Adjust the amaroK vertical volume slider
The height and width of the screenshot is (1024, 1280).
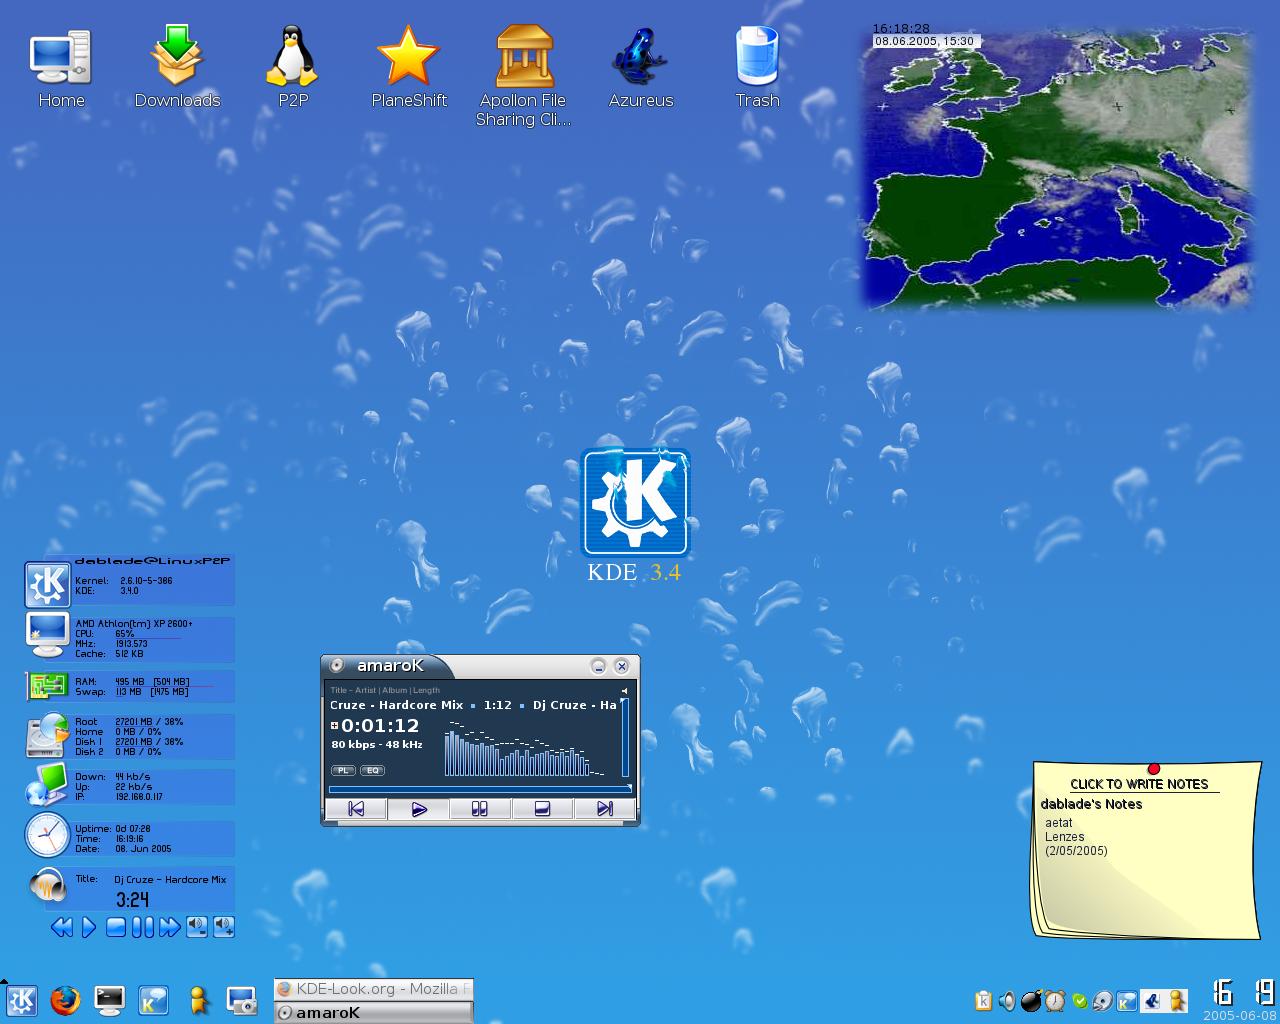coord(625,738)
